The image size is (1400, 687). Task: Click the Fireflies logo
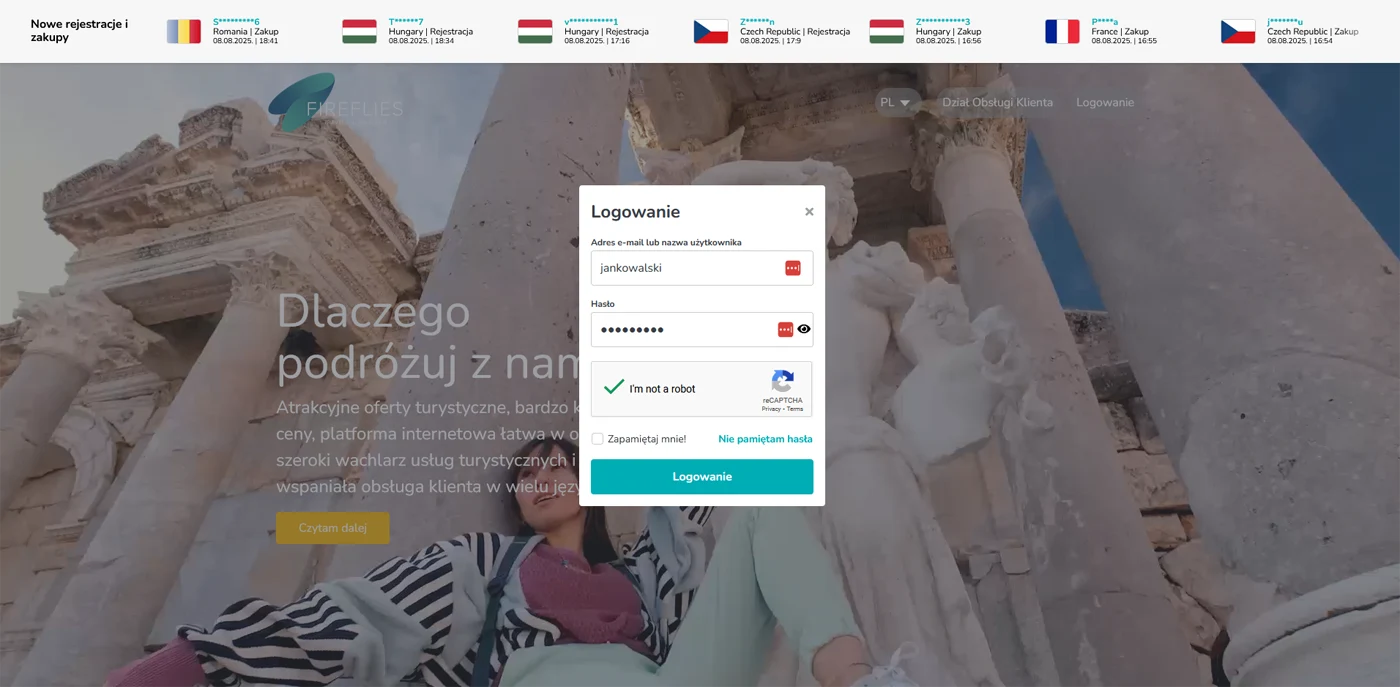[x=336, y=103]
